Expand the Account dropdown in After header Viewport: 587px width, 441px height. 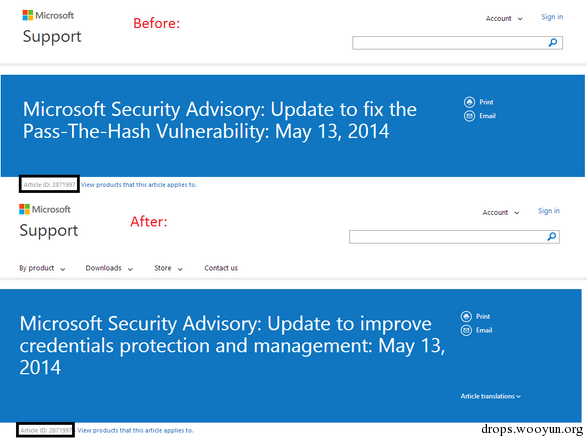tap(501, 212)
